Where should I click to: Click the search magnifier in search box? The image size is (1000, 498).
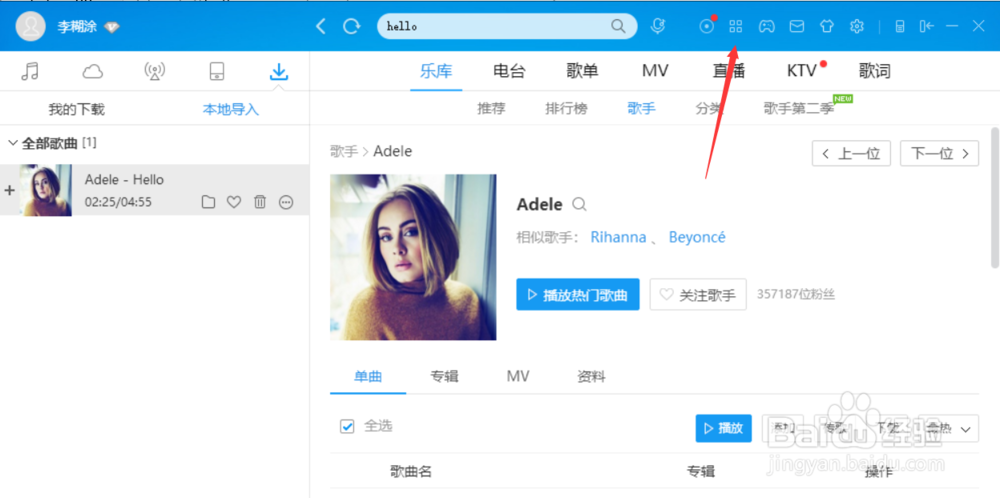[x=618, y=26]
